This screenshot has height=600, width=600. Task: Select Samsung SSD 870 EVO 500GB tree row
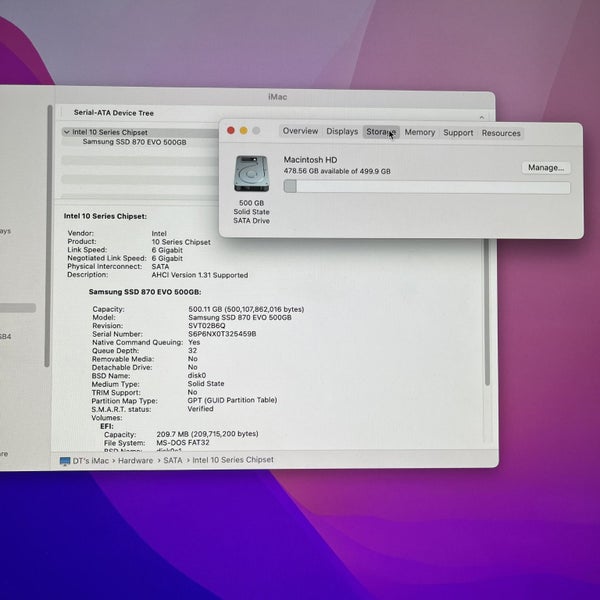tap(134, 142)
